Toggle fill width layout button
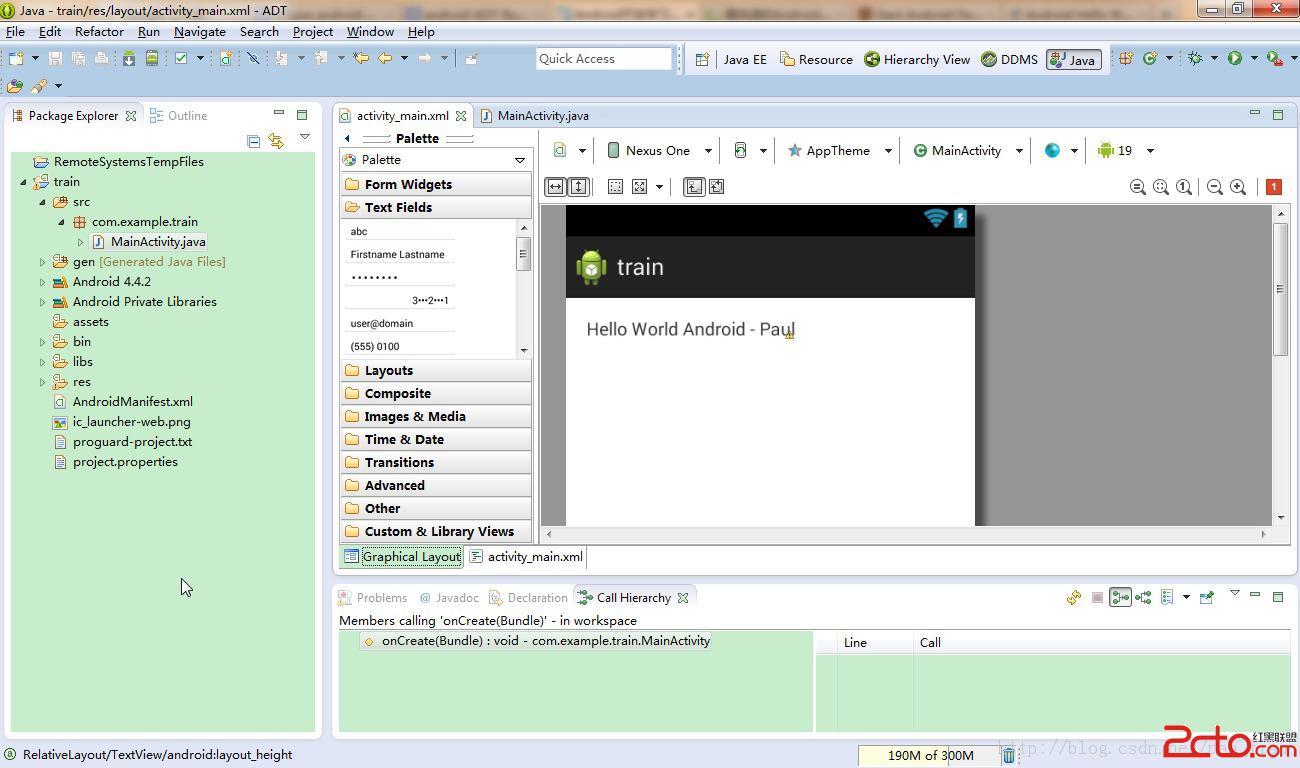1300x768 pixels. 555,187
